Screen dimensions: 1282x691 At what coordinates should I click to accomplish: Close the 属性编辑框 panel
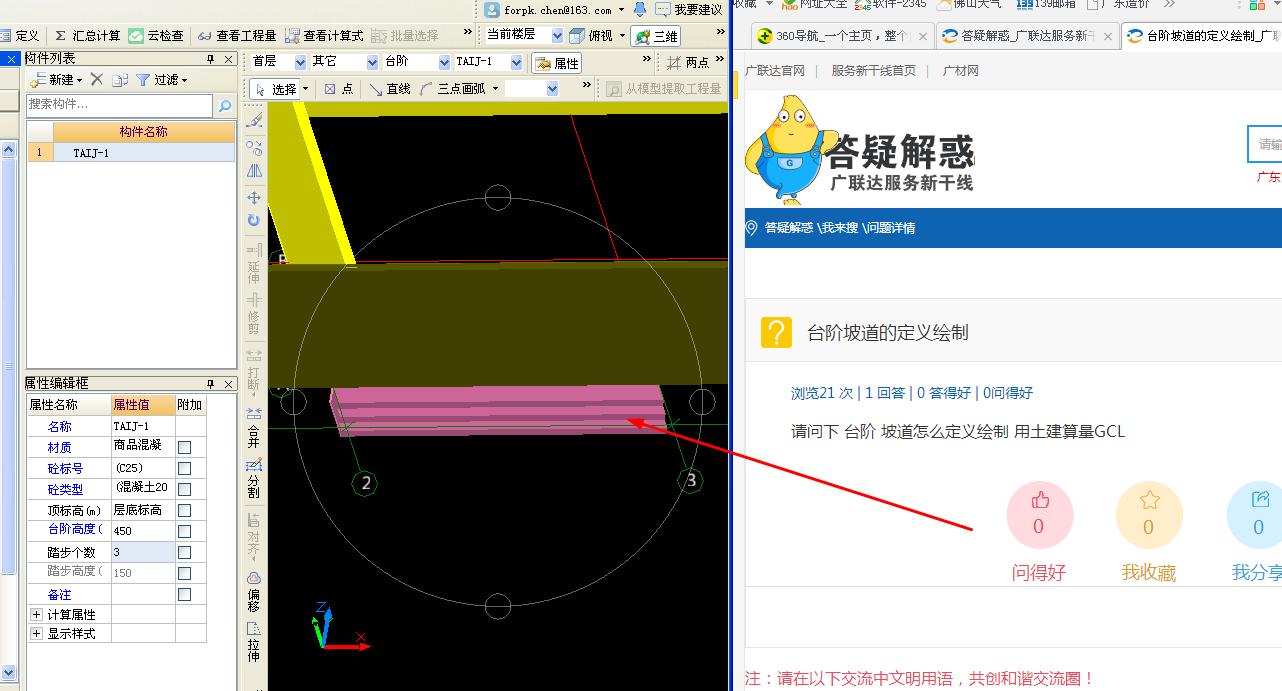coord(229,384)
